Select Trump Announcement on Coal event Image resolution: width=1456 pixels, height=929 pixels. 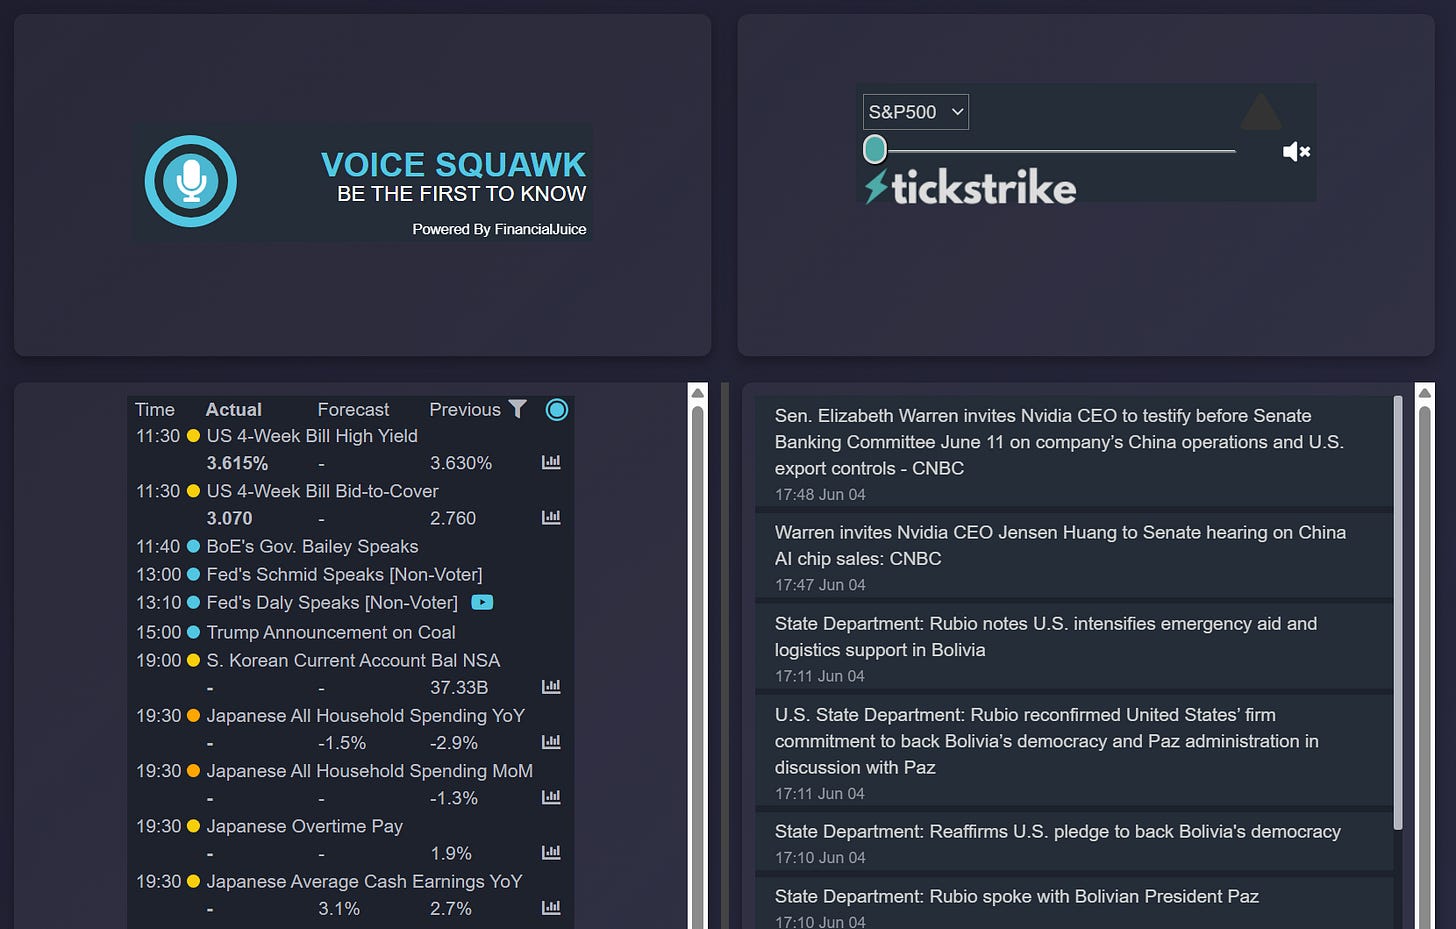330,632
